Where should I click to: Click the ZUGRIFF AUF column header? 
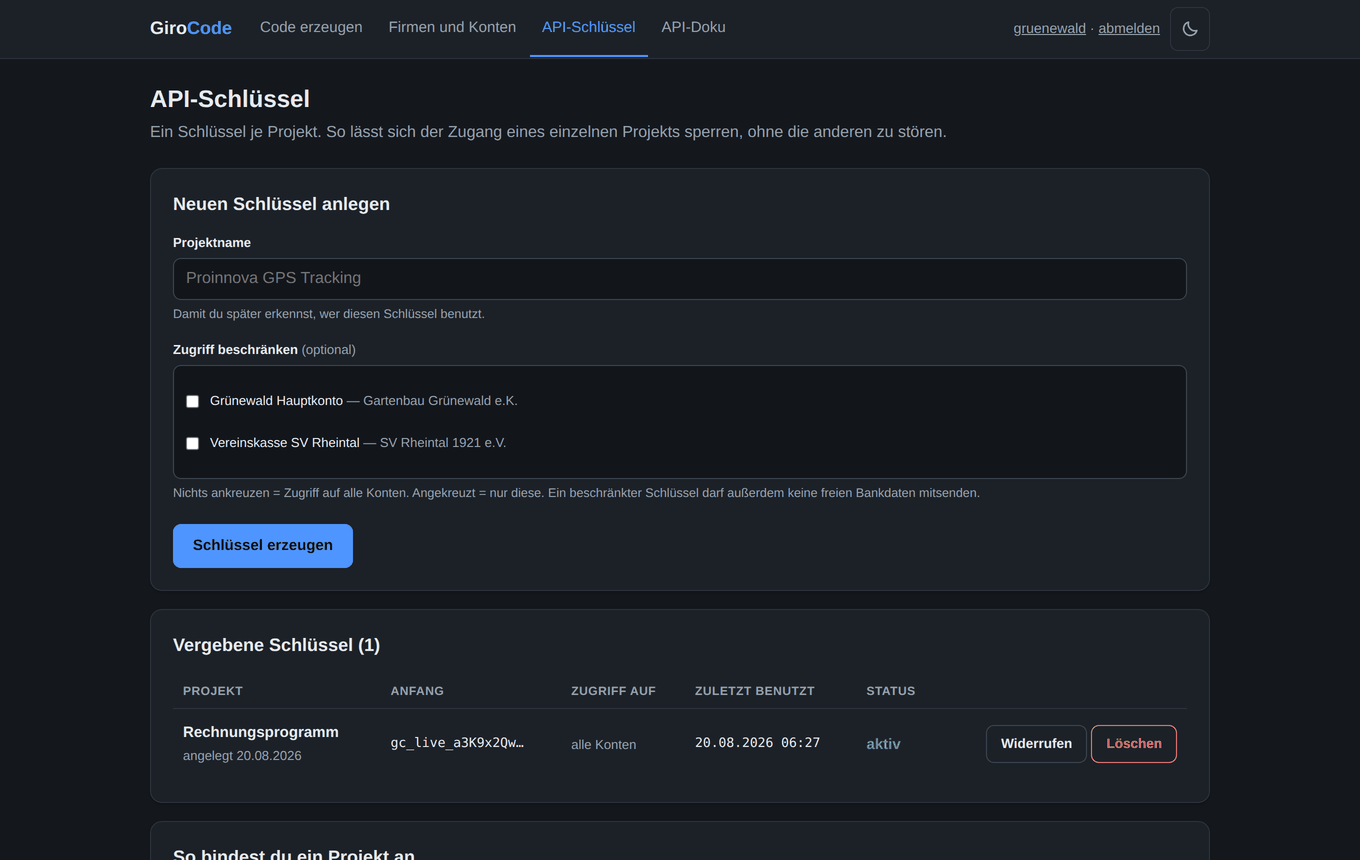click(x=613, y=691)
